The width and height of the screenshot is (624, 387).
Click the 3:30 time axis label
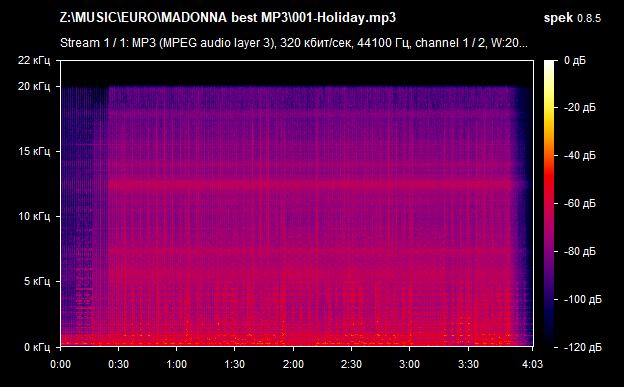pyautogui.click(x=468, y=364)
